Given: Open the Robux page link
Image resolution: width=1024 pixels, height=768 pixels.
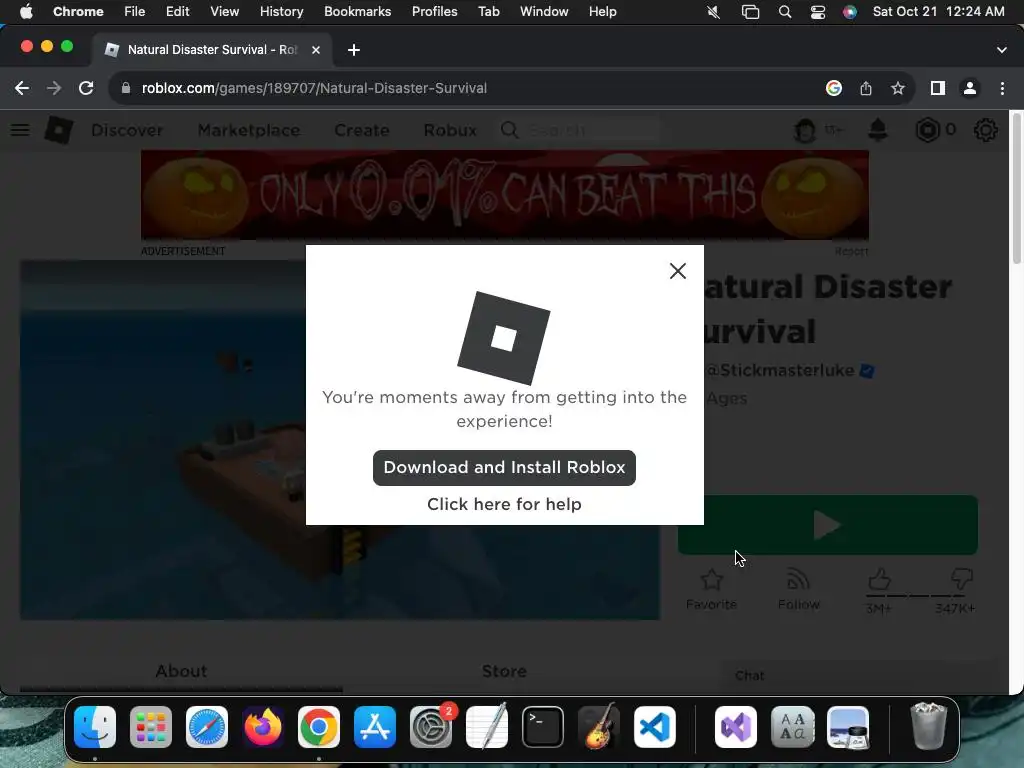Looking at the screenshot, I should click(x=450, y=130).
